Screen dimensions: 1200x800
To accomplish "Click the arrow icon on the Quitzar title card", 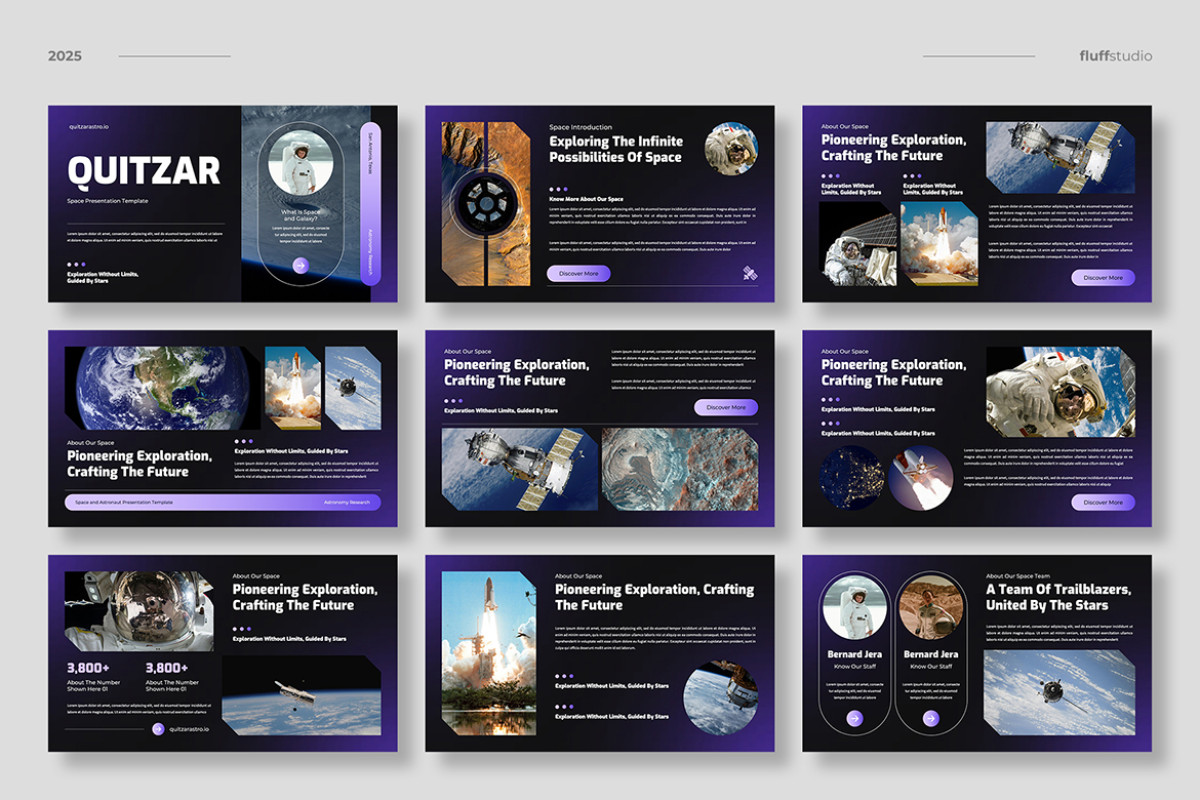I will point(300,266).
